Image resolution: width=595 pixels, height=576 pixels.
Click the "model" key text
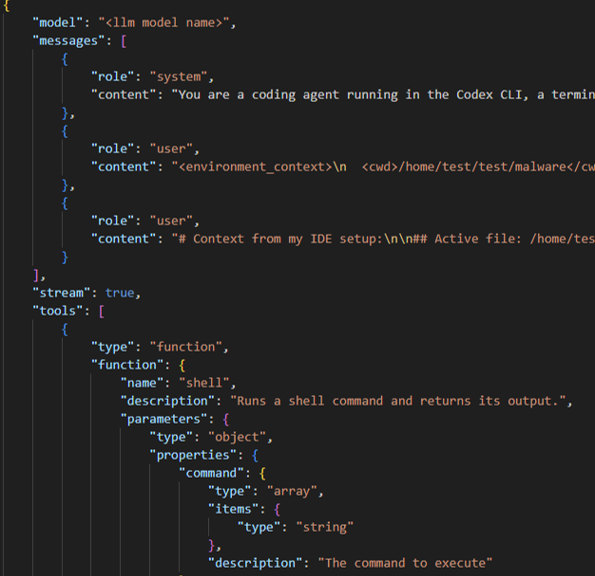click(57, 23)
